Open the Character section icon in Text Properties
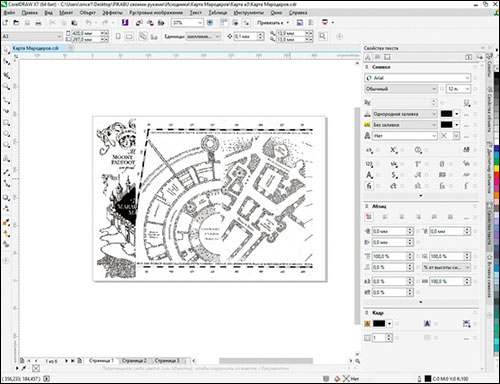 368,57
